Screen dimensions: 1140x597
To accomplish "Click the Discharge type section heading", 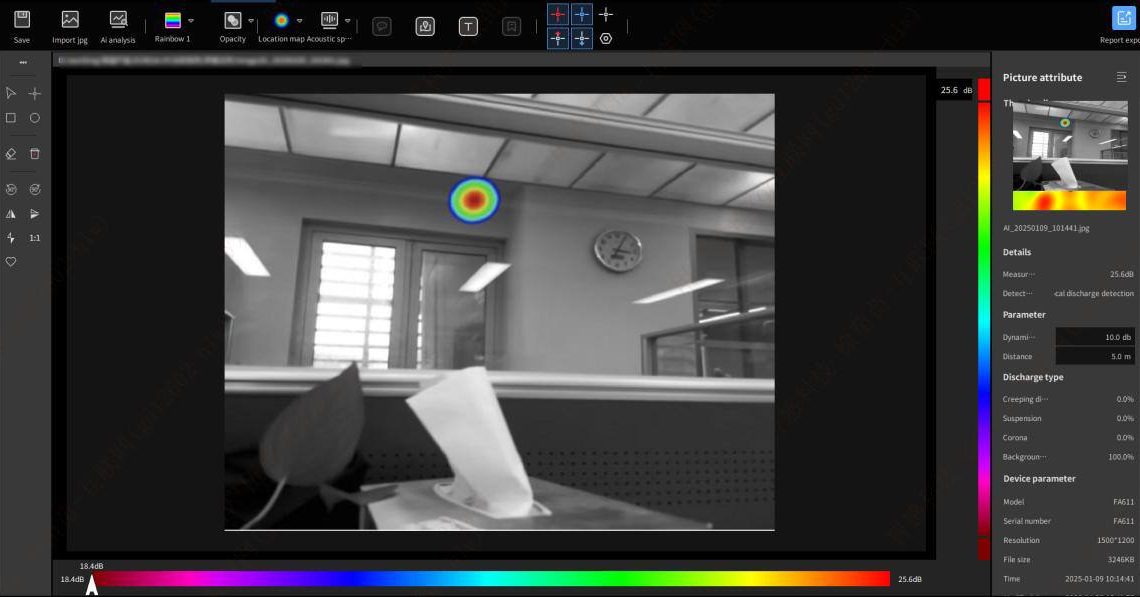I will pyautogui.click(x=1032, y=377).
